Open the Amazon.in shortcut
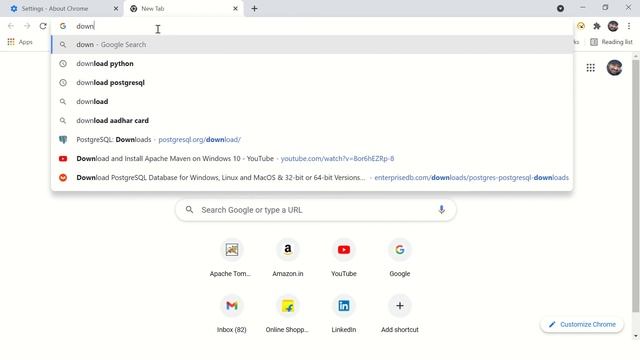Screen dimensions: 640x360 pyautogui.click(x=287, y=259)
